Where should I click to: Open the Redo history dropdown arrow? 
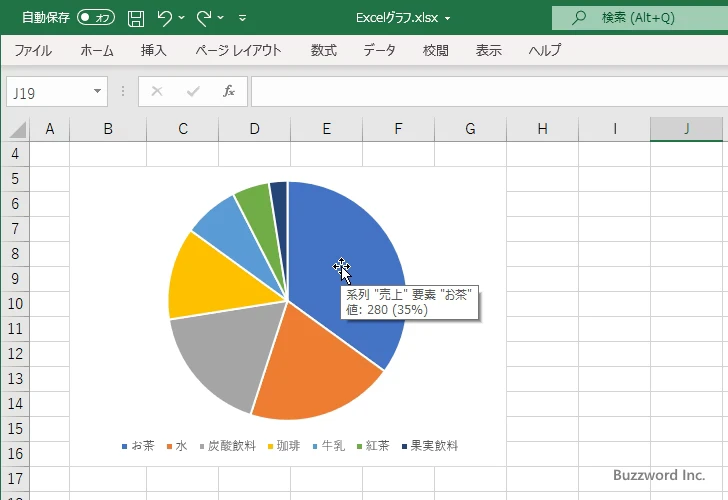tap(221, 18)
